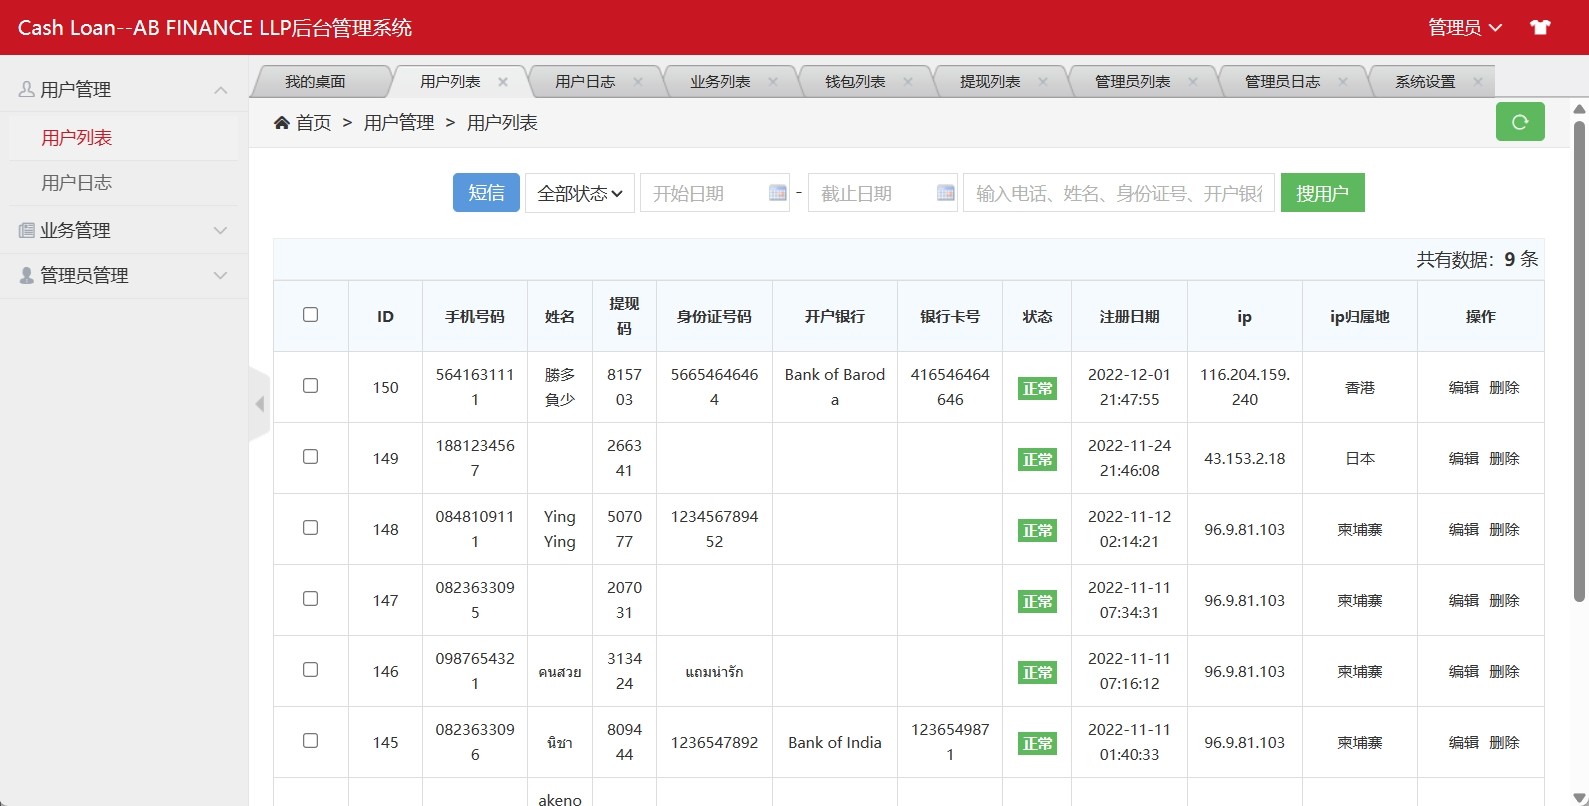Close the 用户列表 tab with its X
Screen dimensions: 1589x806
[503, 82]
